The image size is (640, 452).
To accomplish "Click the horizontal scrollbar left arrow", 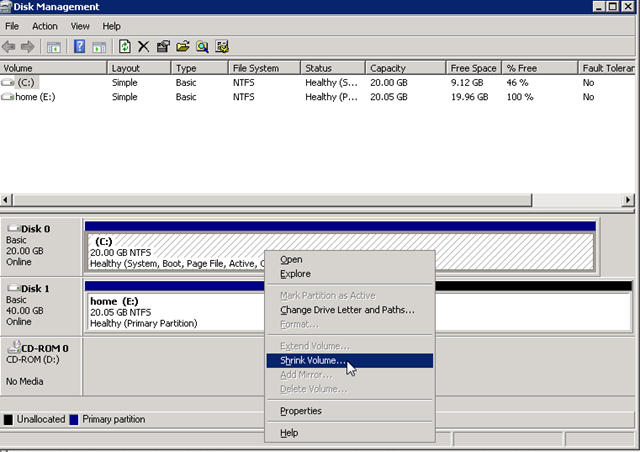I will (x=6, y=200).
